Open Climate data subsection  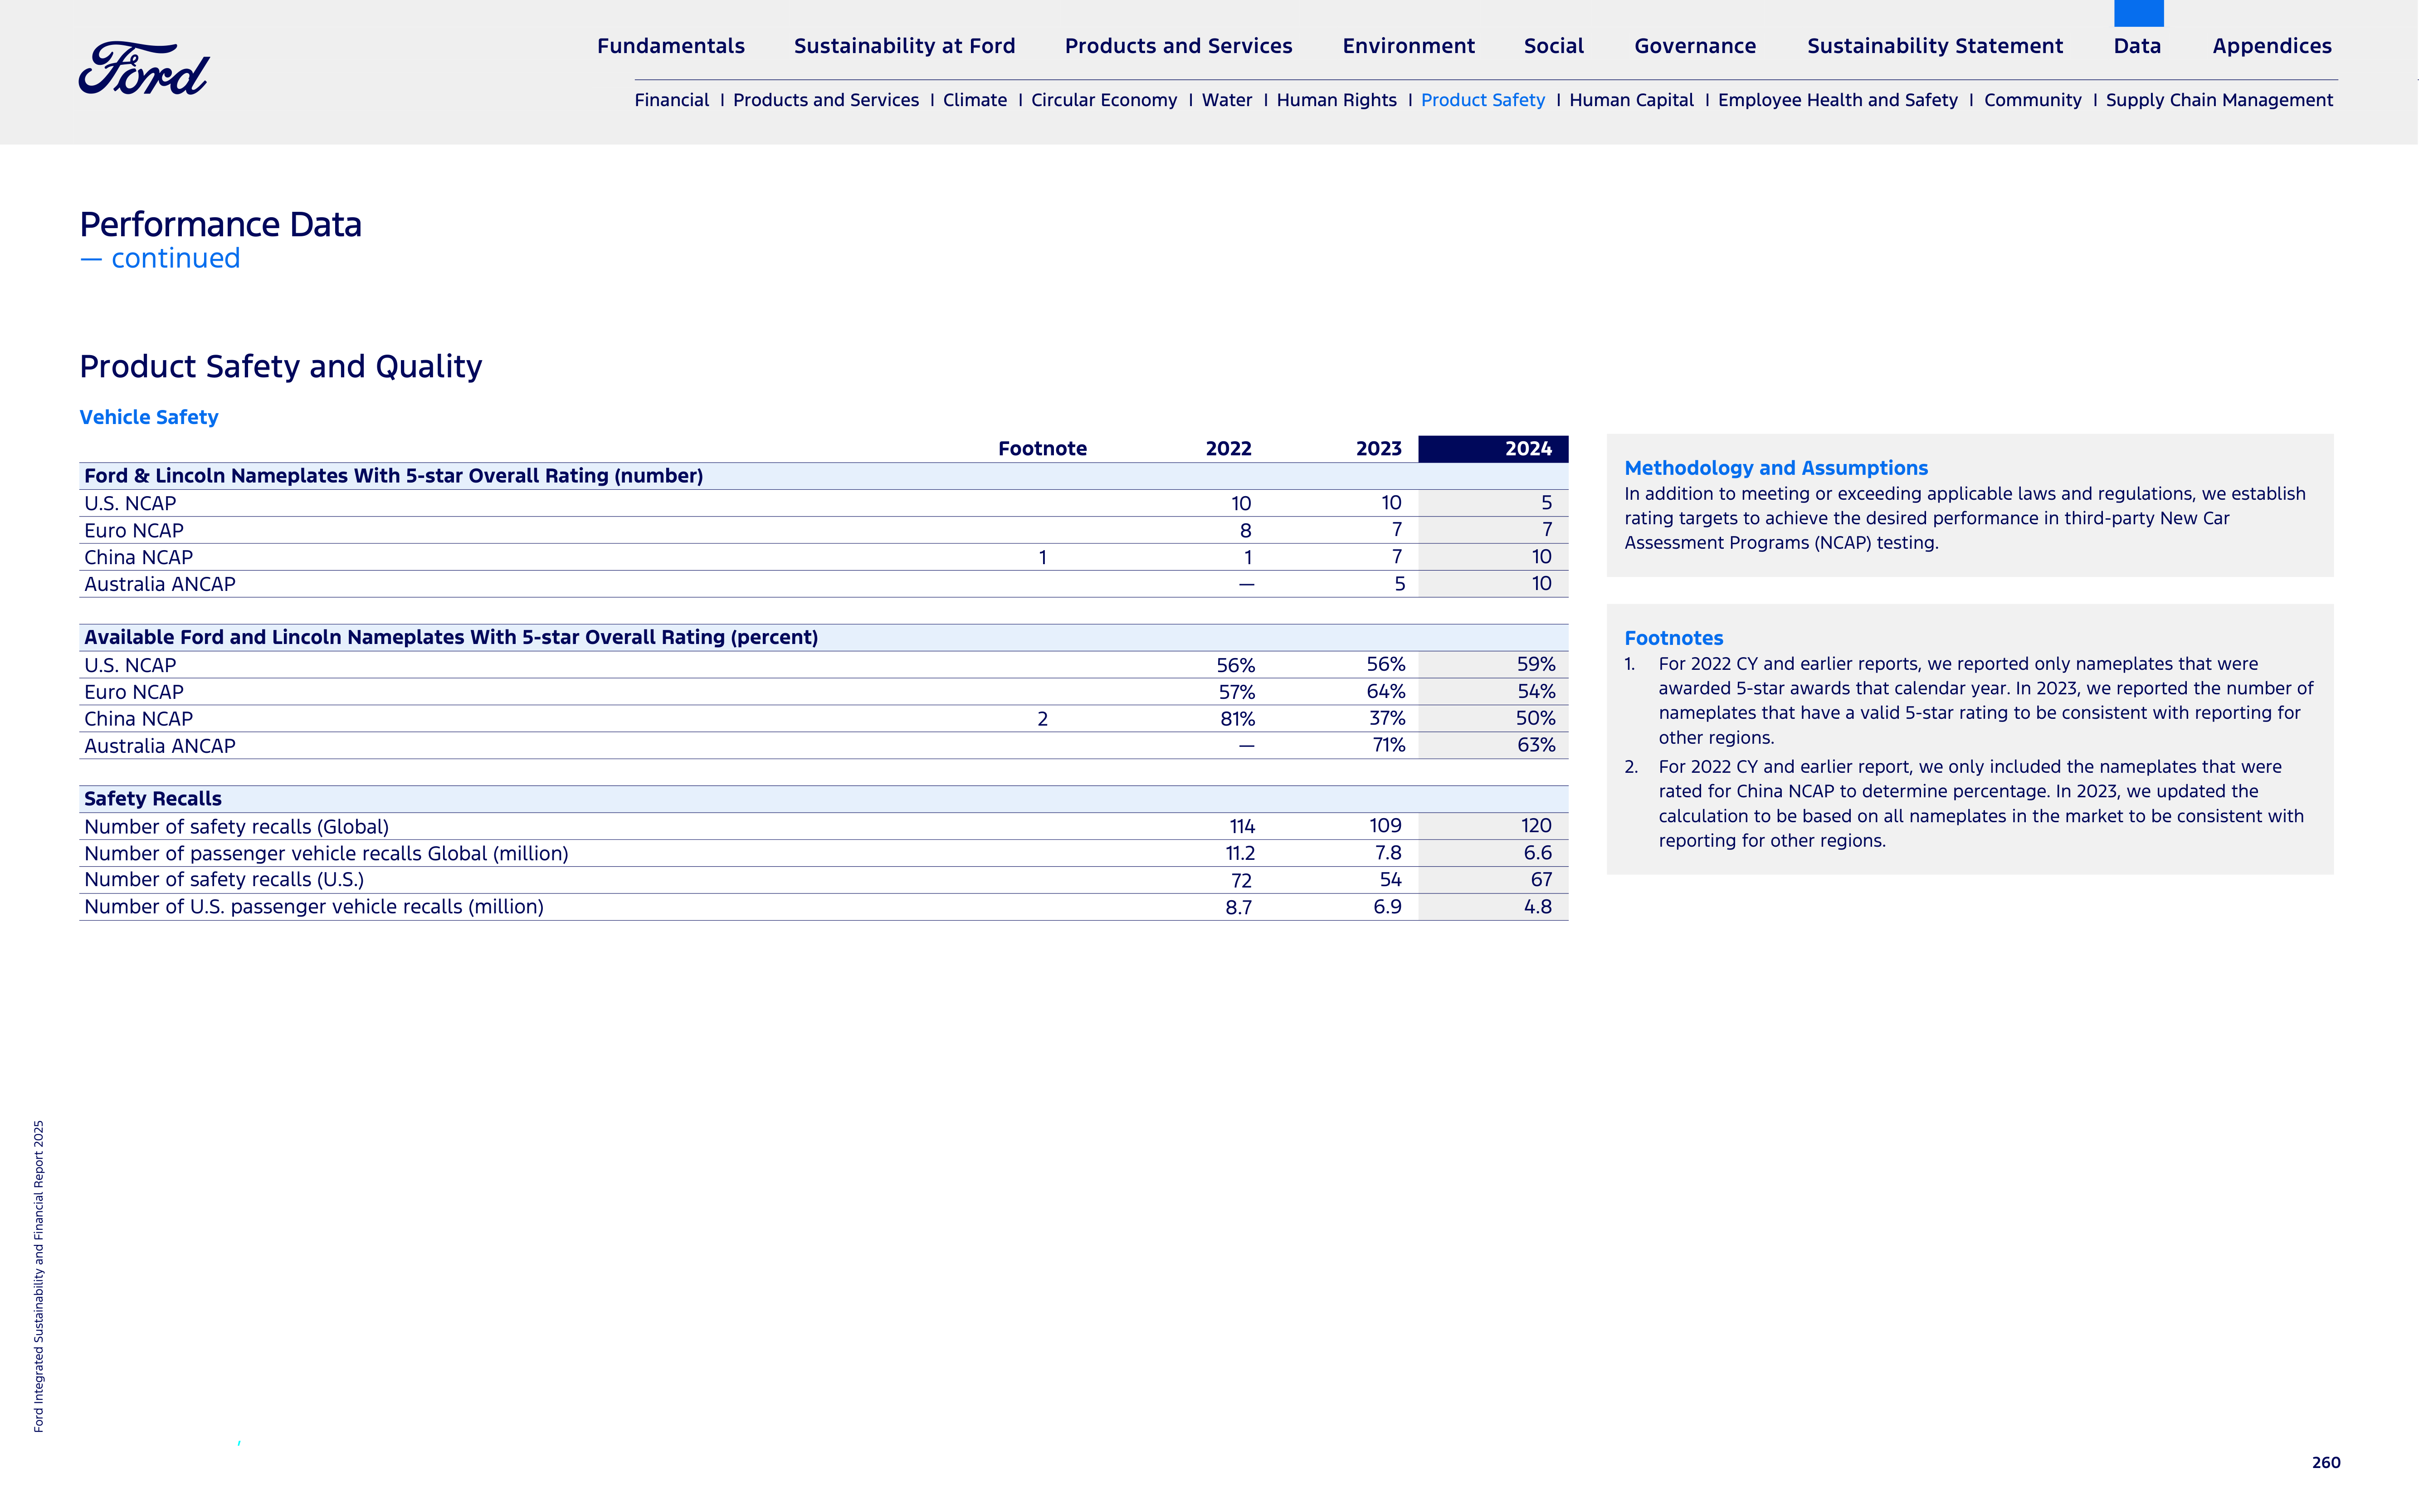tap(974, 100)
